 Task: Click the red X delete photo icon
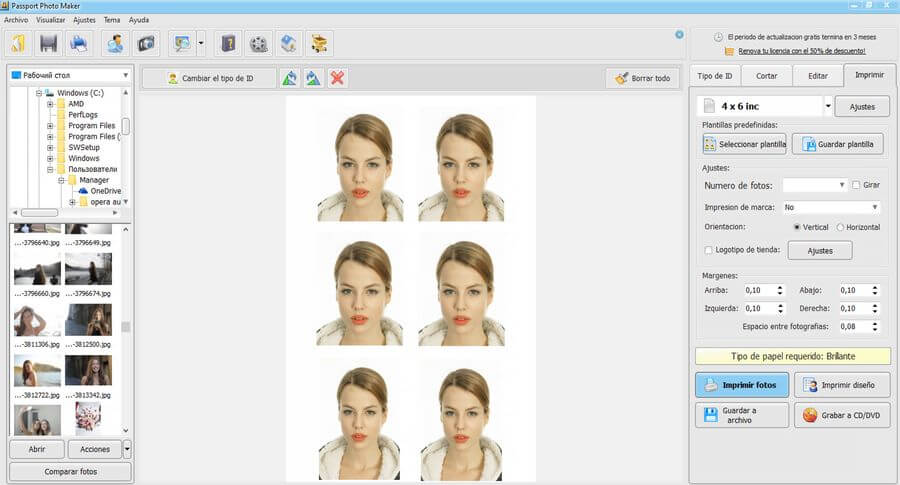click(x=338, y=78)
